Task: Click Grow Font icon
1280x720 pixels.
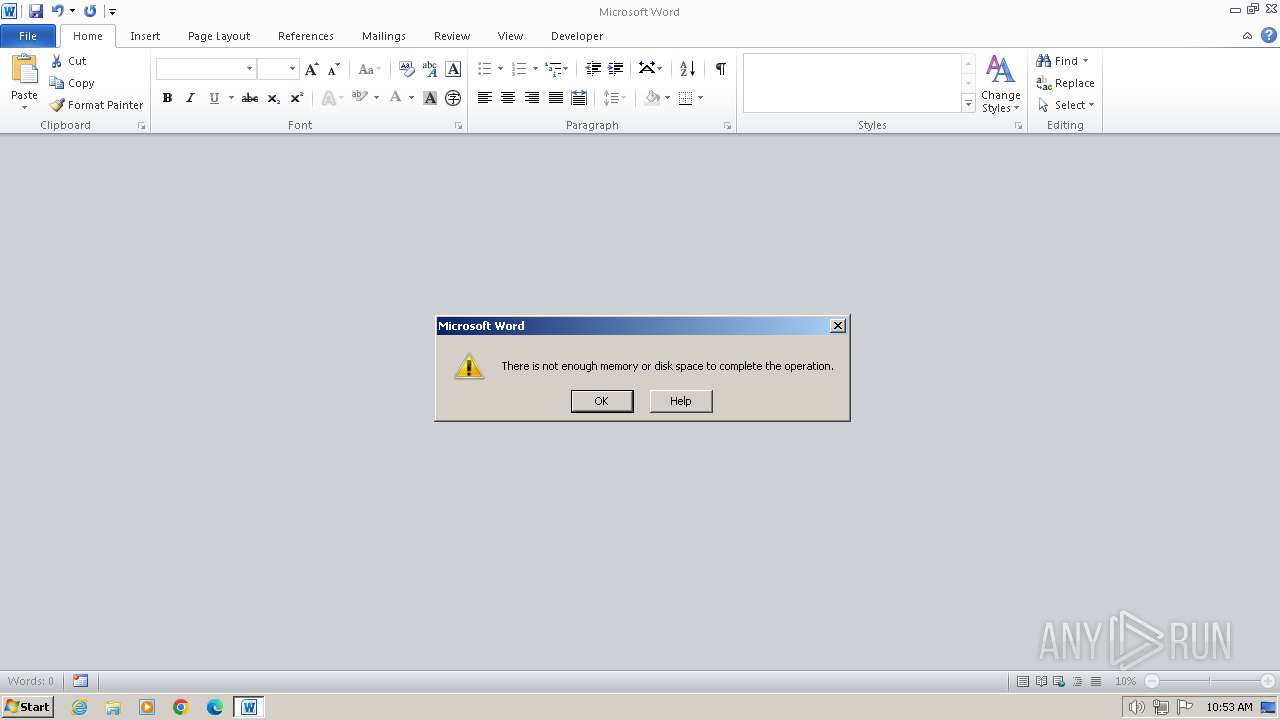Action: [311, 69]
